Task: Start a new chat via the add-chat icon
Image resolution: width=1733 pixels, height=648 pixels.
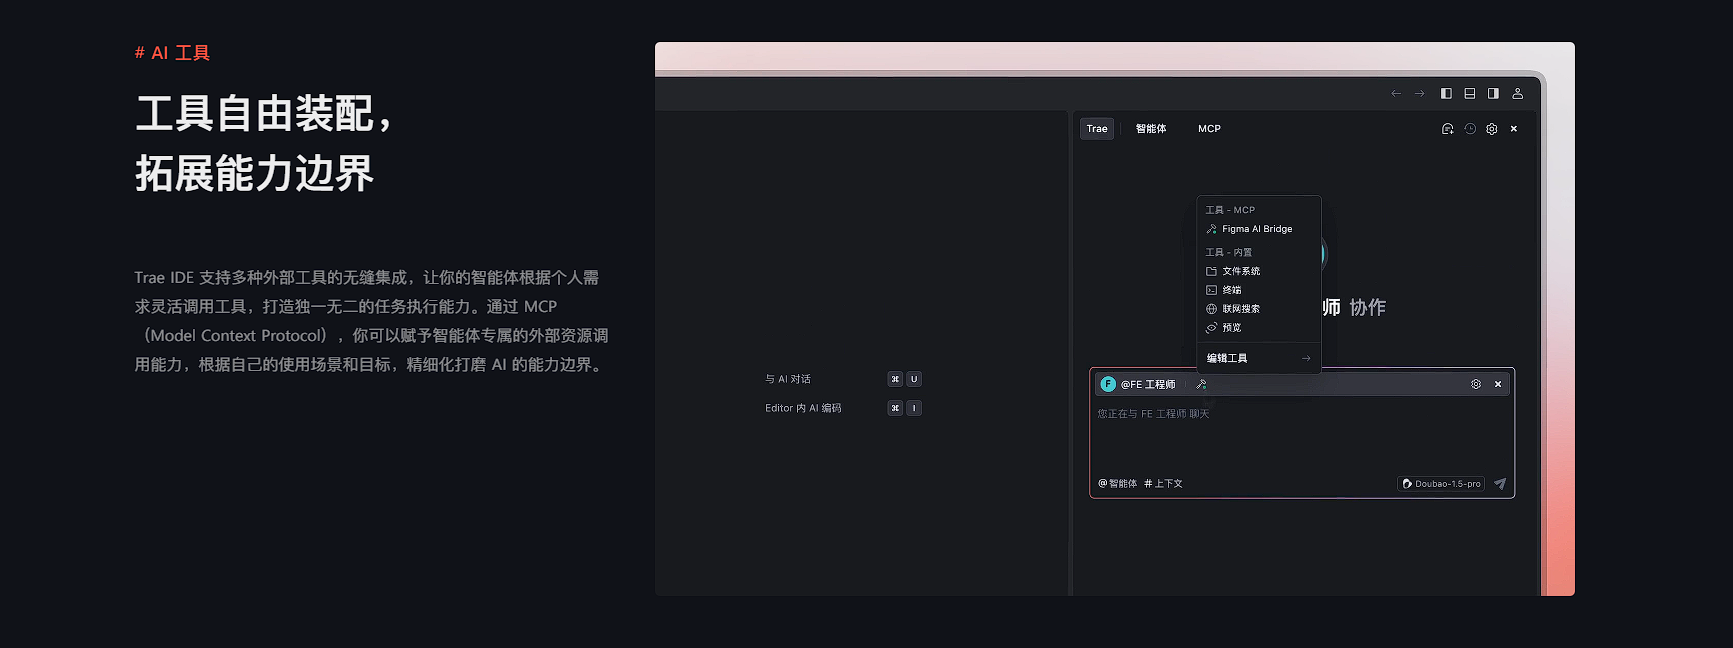Action: 1447,129
